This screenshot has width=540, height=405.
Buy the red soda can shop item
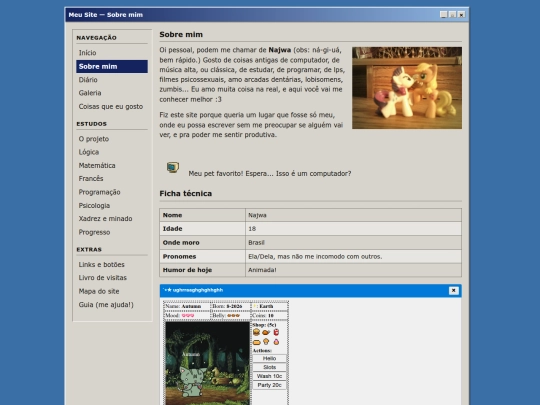point(276,332)
